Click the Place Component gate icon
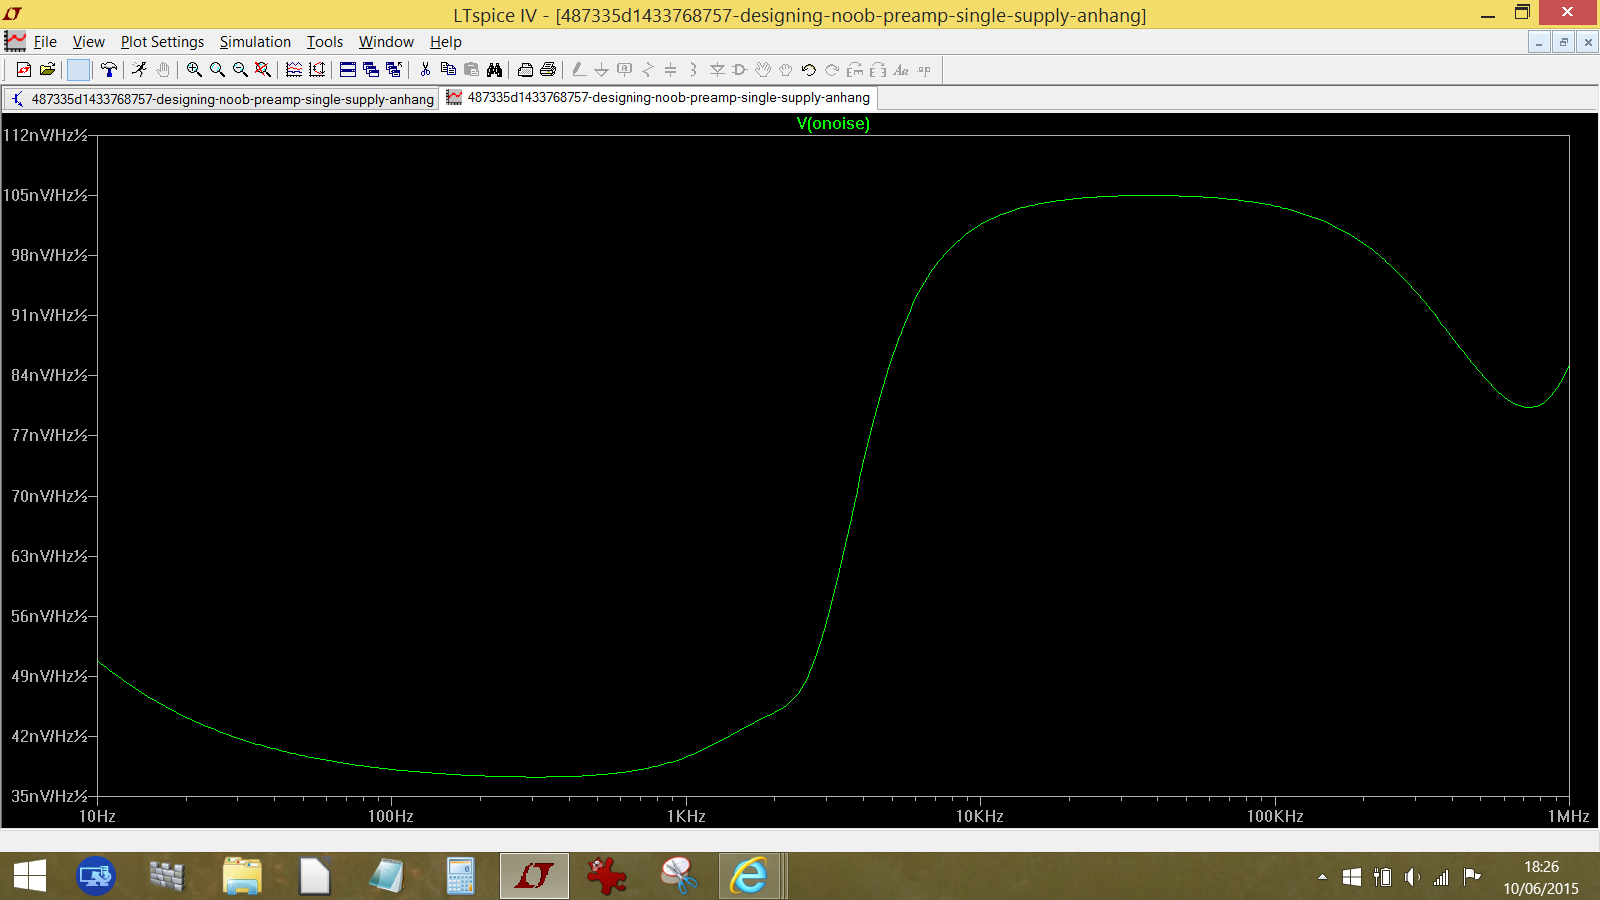This screenshot has width=1600, height=900. [740, 70]
